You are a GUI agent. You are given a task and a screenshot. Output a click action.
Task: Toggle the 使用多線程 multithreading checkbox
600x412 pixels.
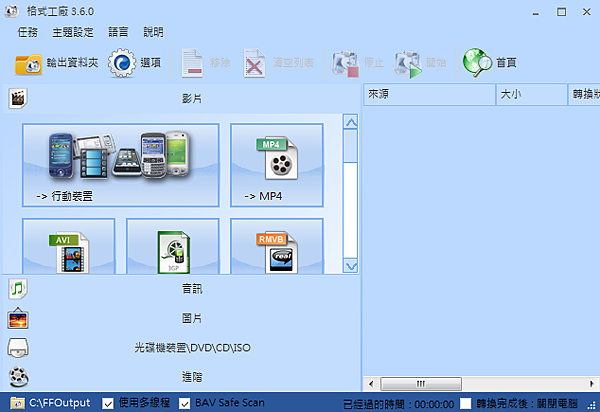point(108,403)
